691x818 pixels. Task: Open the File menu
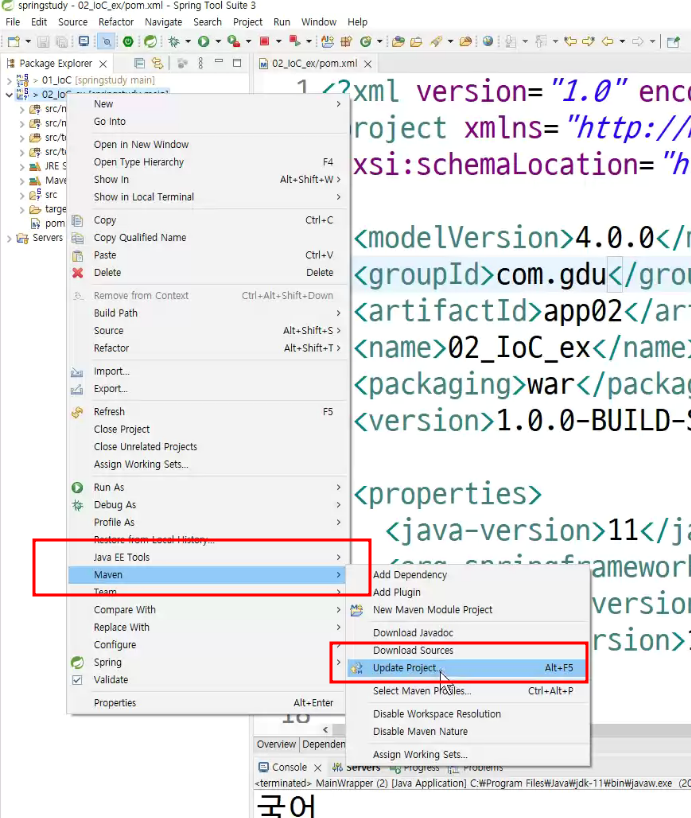[13, 22]
